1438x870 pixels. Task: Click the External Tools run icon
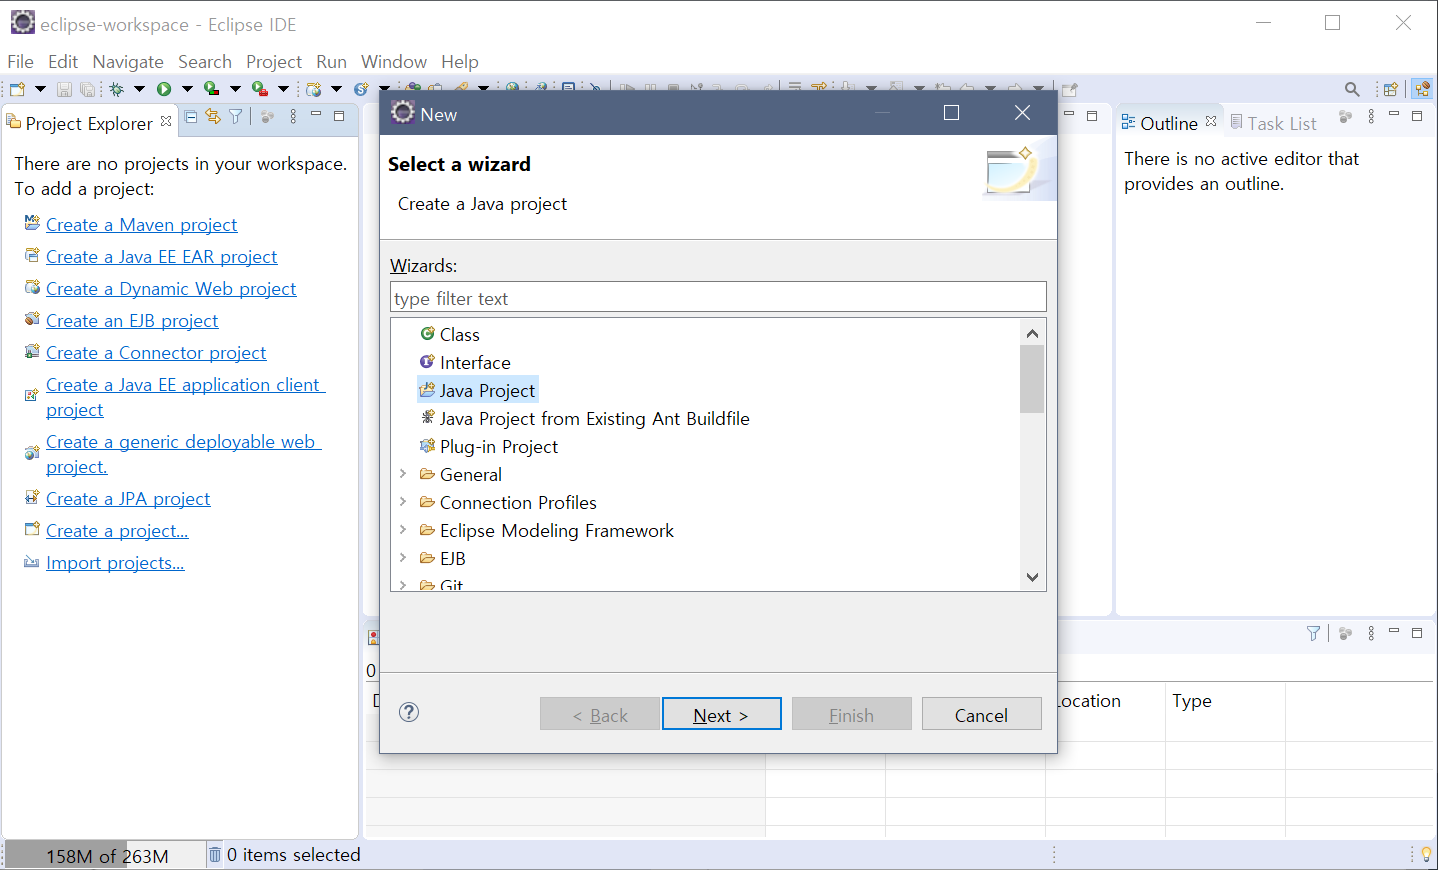pyautogui.click(x=260, y=89)
